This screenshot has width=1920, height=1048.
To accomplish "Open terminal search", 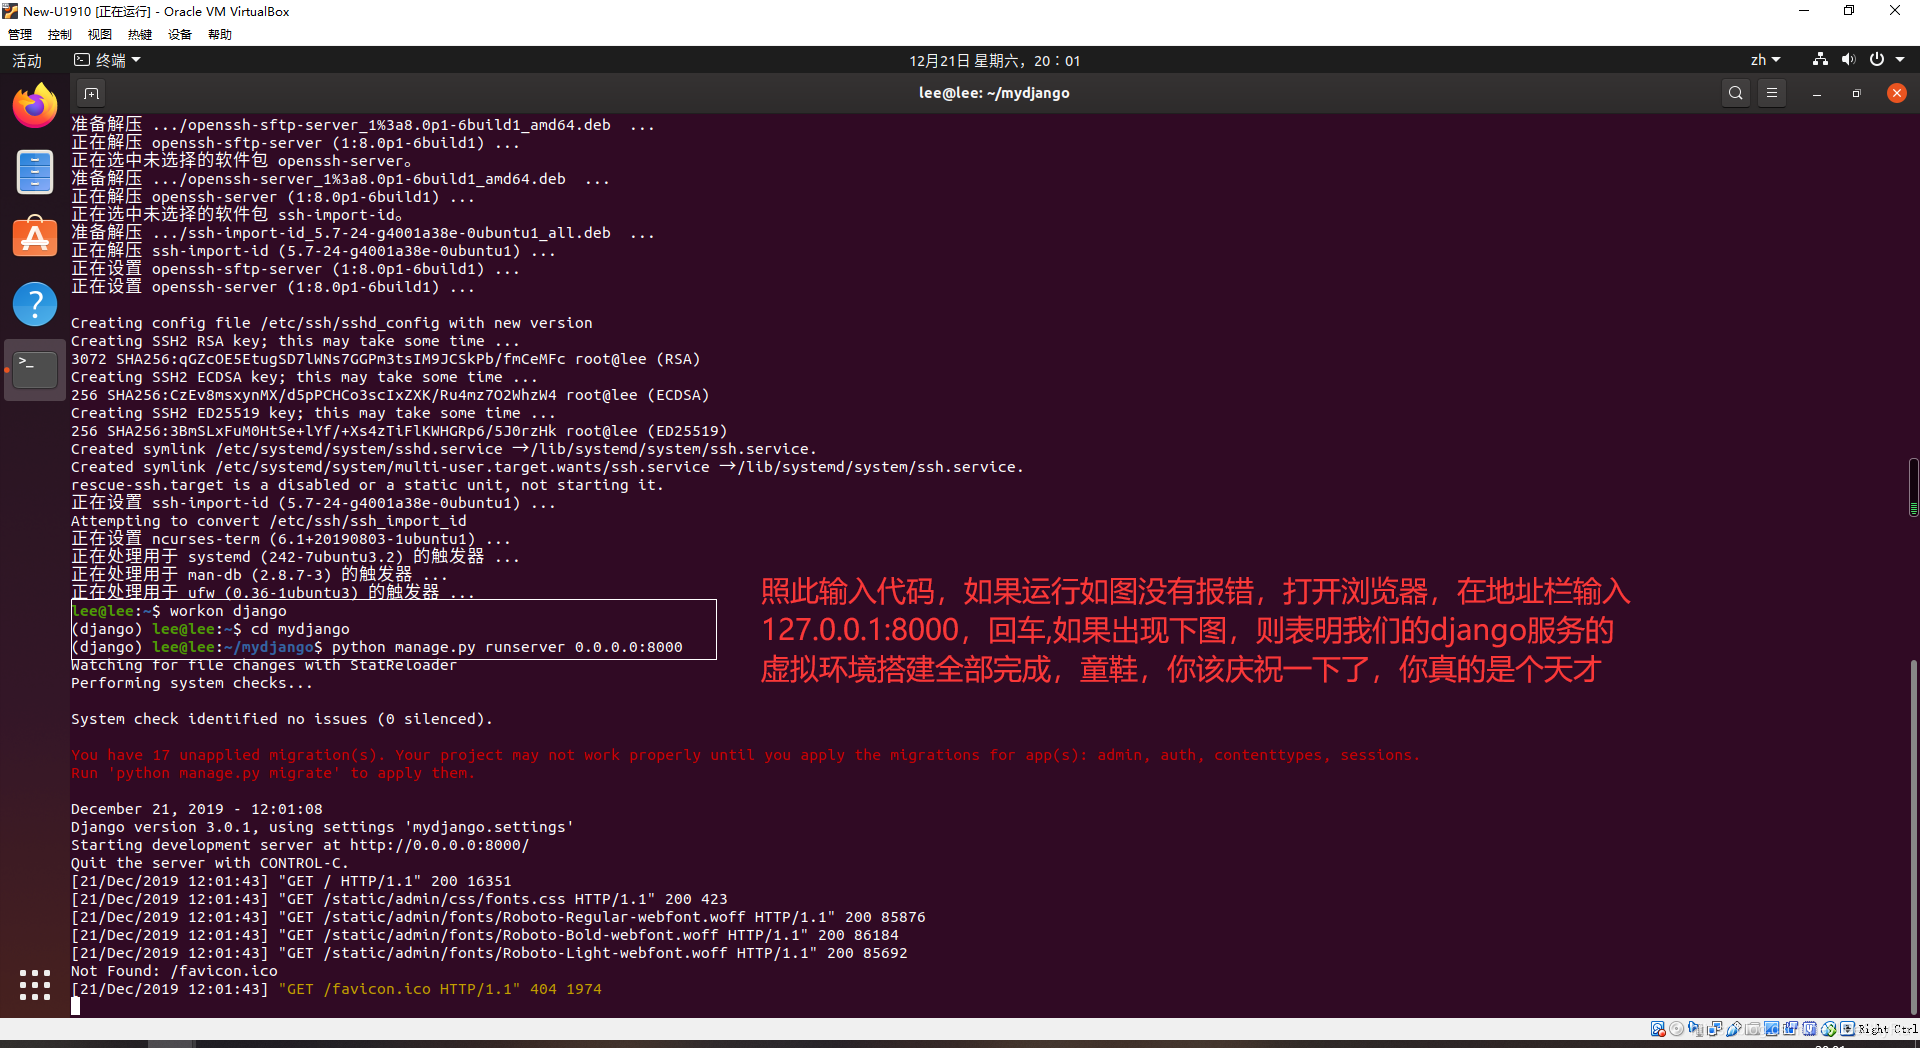I will [1736, 93].
